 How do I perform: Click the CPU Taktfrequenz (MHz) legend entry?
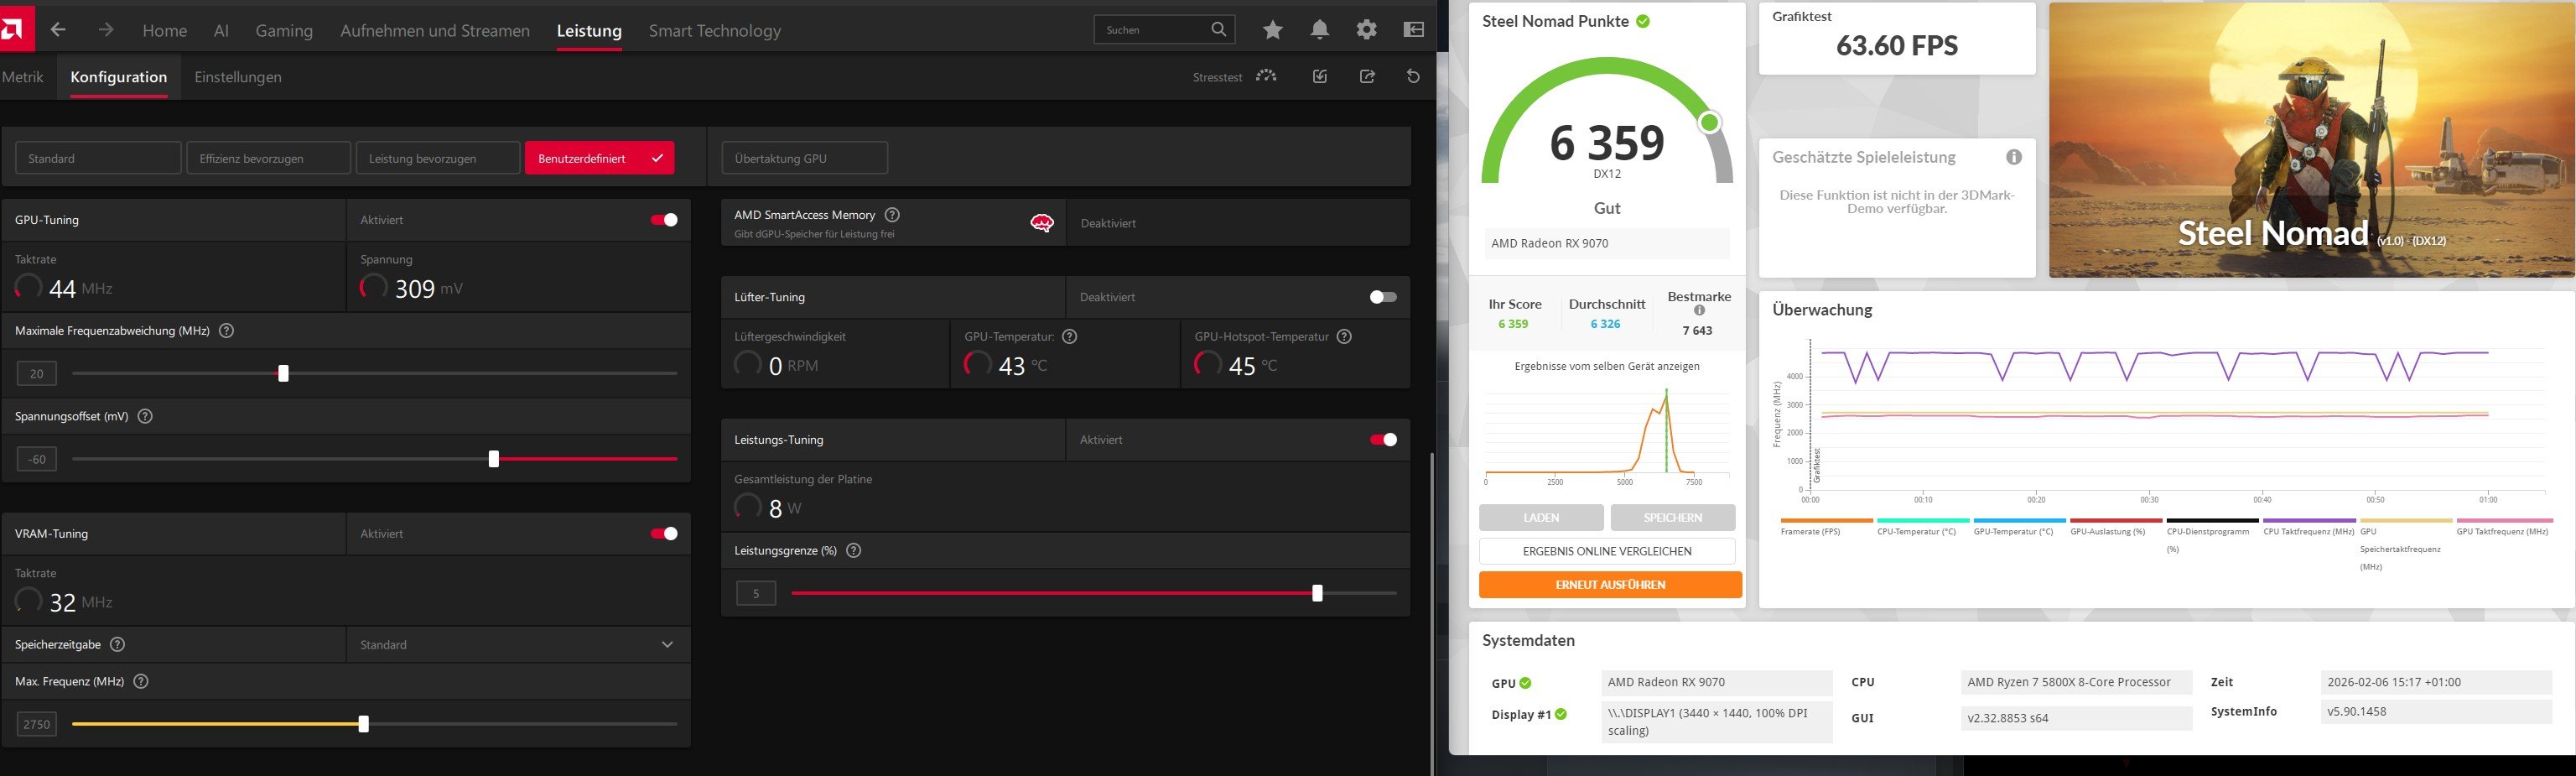2309,527
